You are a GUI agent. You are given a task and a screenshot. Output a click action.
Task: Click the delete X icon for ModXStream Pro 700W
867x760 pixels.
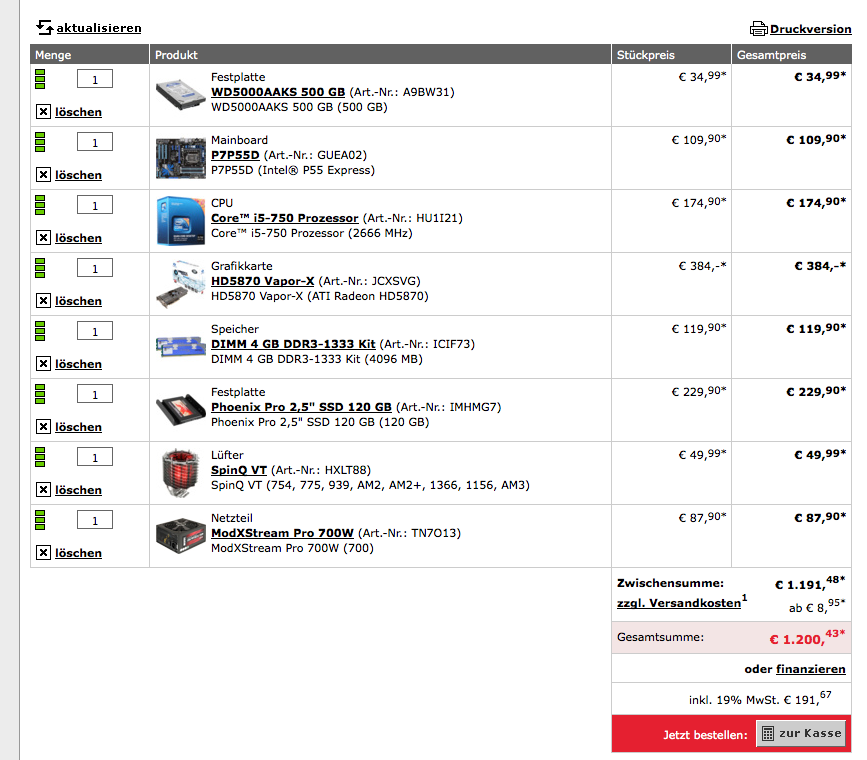point(43,553)
